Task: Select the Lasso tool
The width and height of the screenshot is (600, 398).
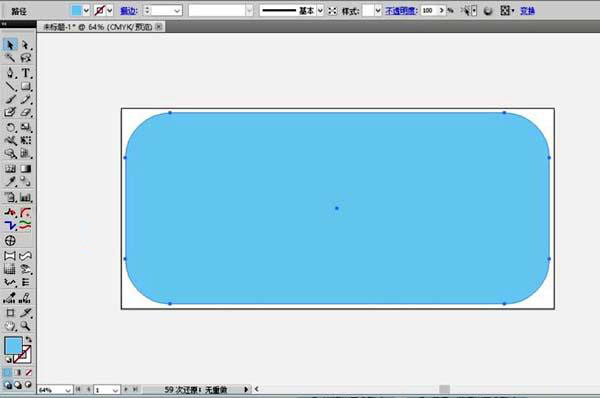Action: pos(26,58)
